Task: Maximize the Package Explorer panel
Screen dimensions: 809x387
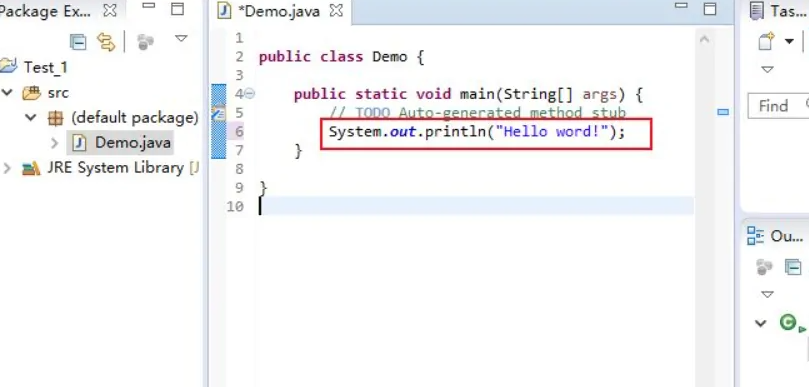Action: tap(177, 9)
